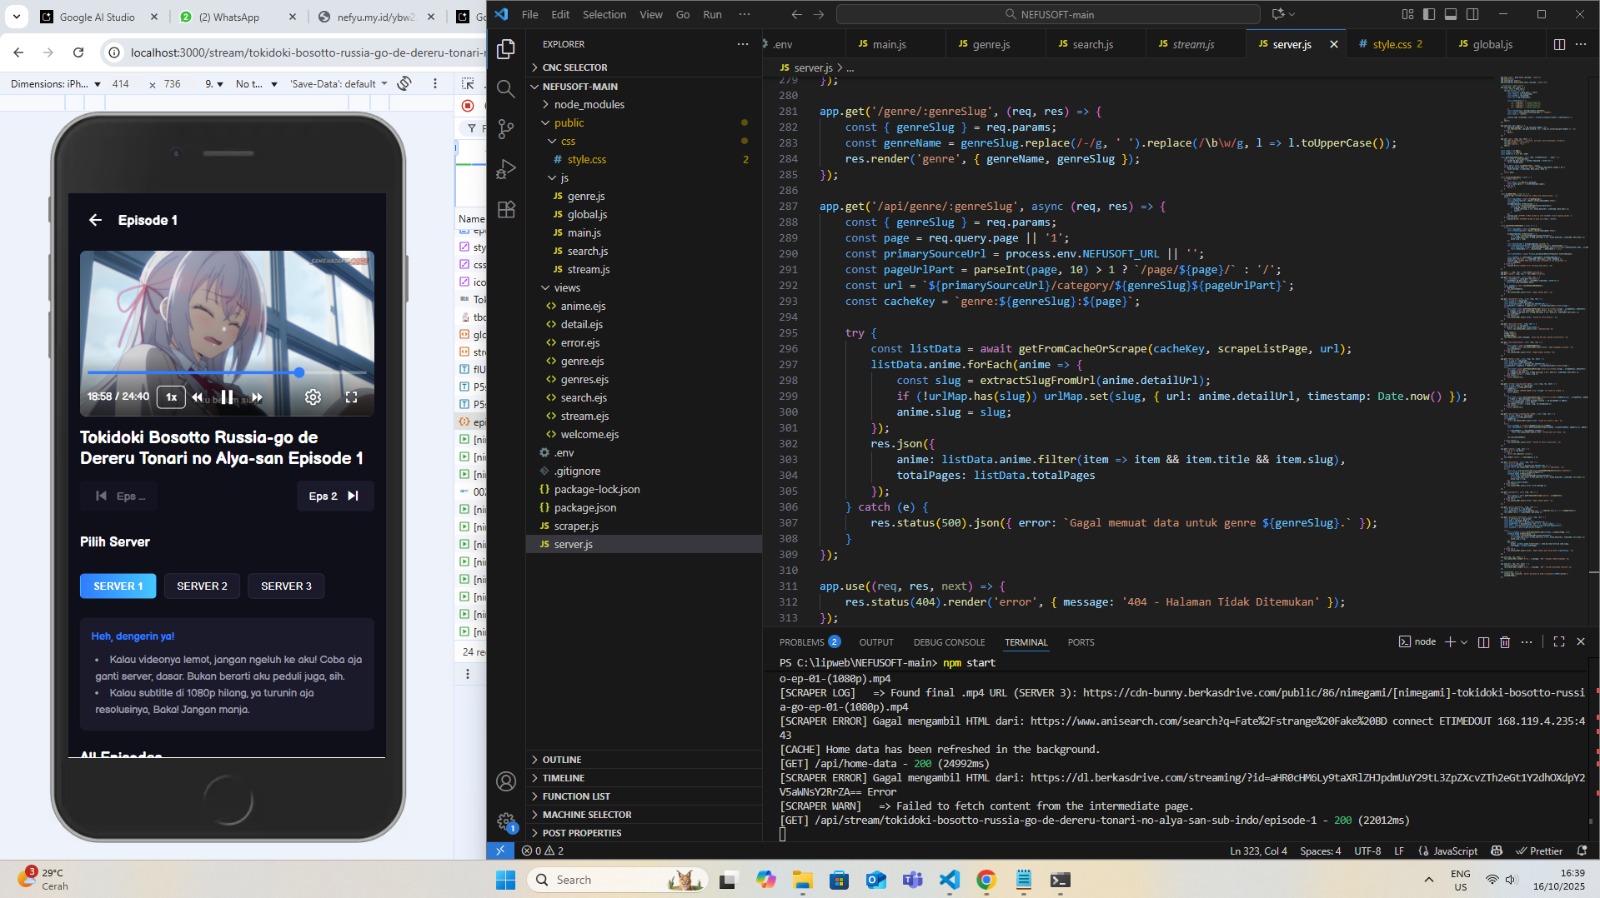Image resolution: width=1600 pixels, height=898 pixels.
Task: Split the editor to the right
Action: (x=1559, y=44)
